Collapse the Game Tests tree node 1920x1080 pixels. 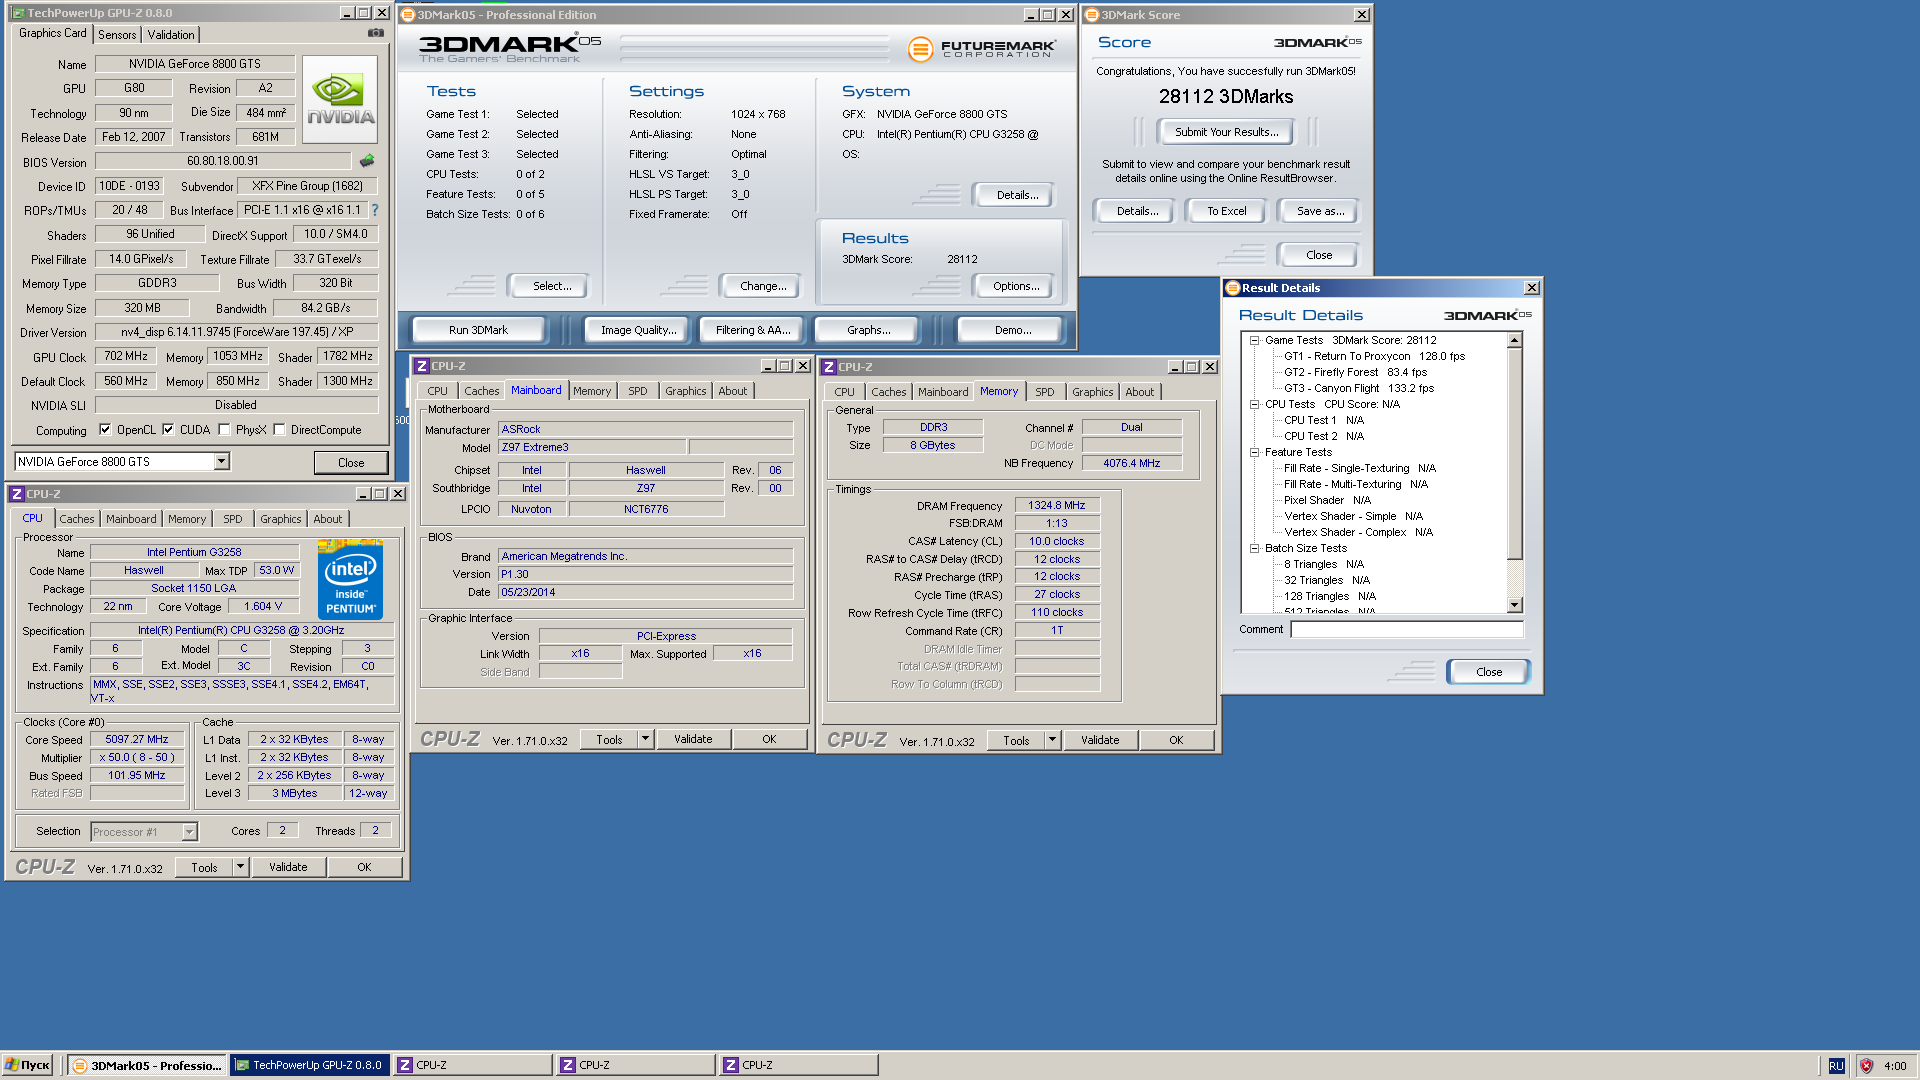tap(1254, 340)
